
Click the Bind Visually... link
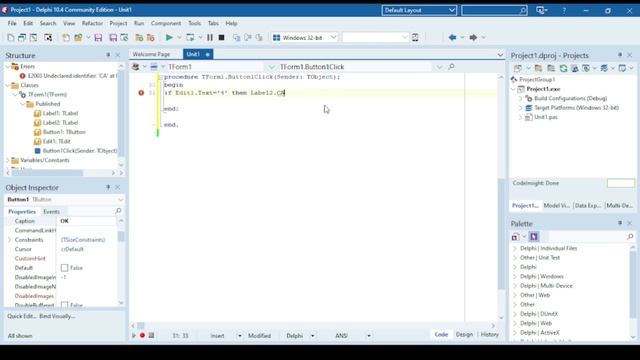coord(57,316)
